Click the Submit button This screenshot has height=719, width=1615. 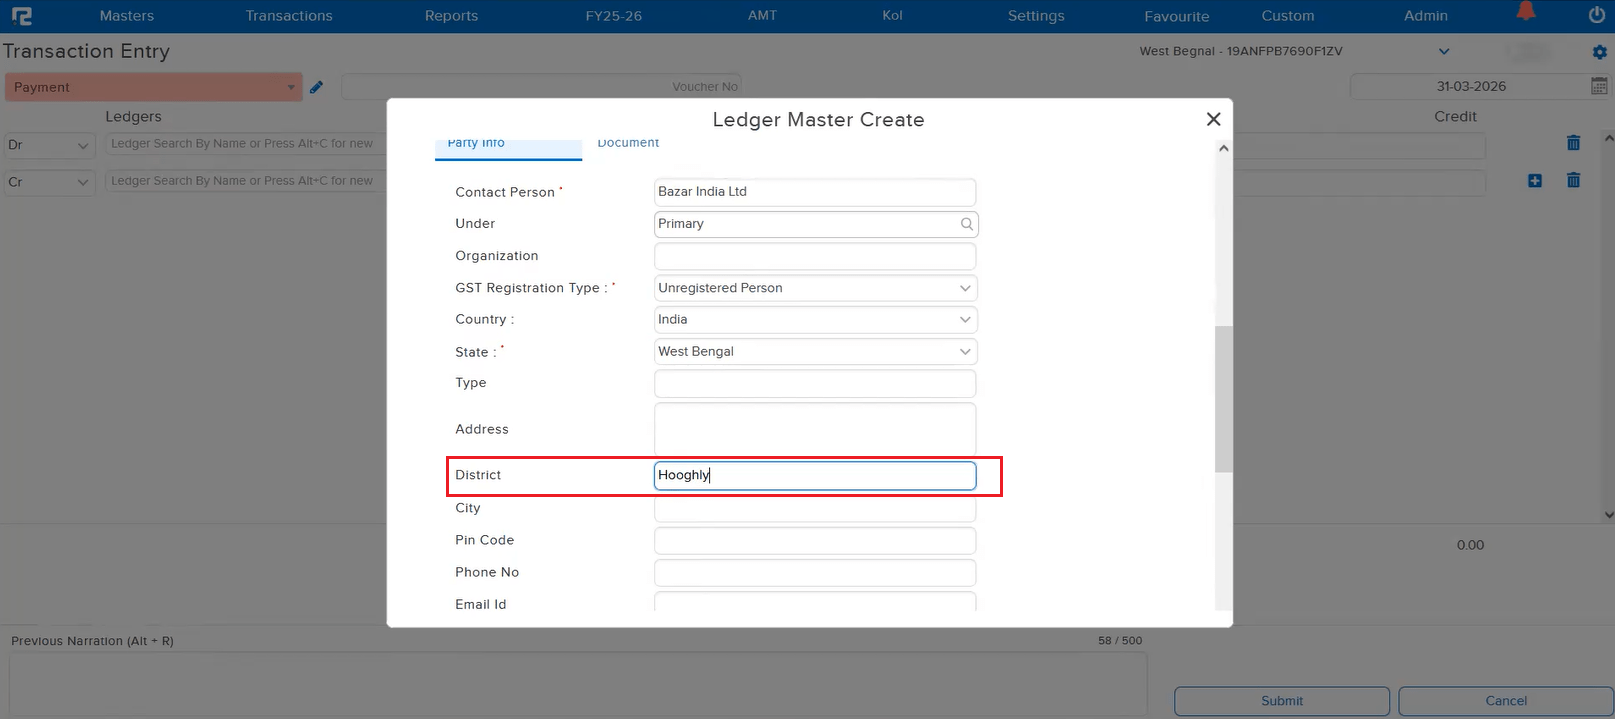tap(1281, 701)
